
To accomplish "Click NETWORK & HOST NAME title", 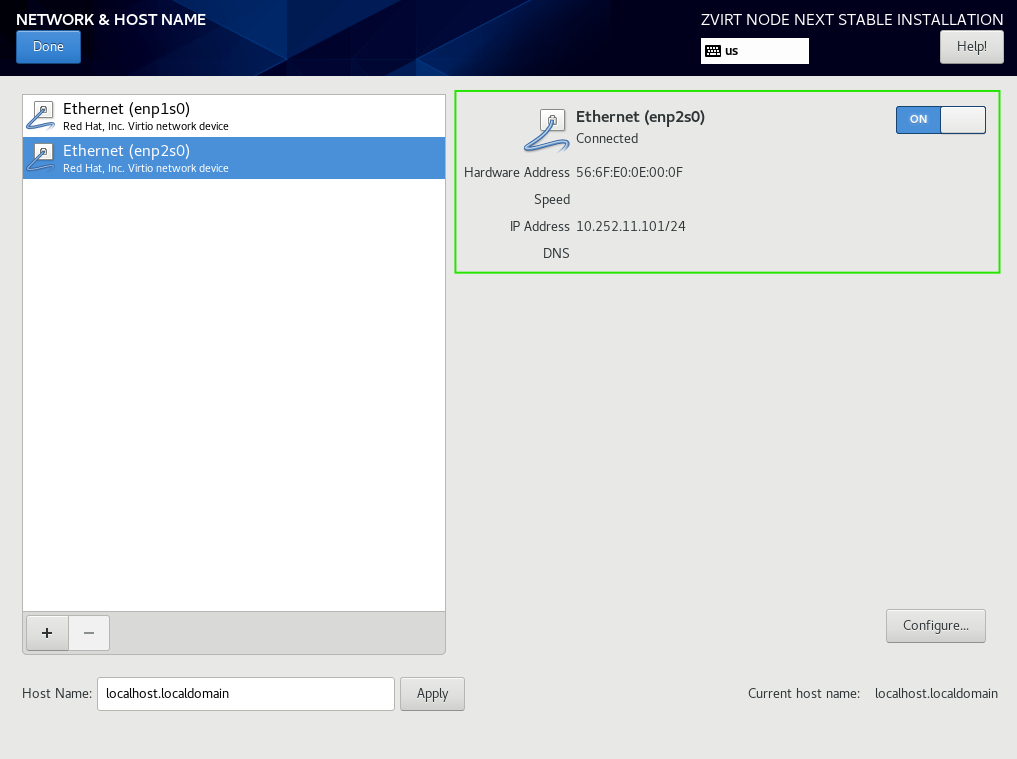I will tap(111, 19).
